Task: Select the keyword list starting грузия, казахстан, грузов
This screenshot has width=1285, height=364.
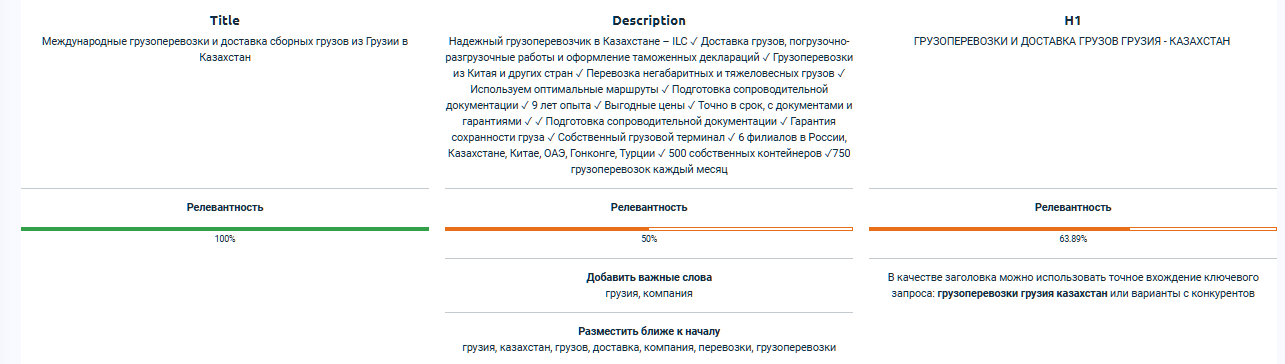Action: click(648, 347)
